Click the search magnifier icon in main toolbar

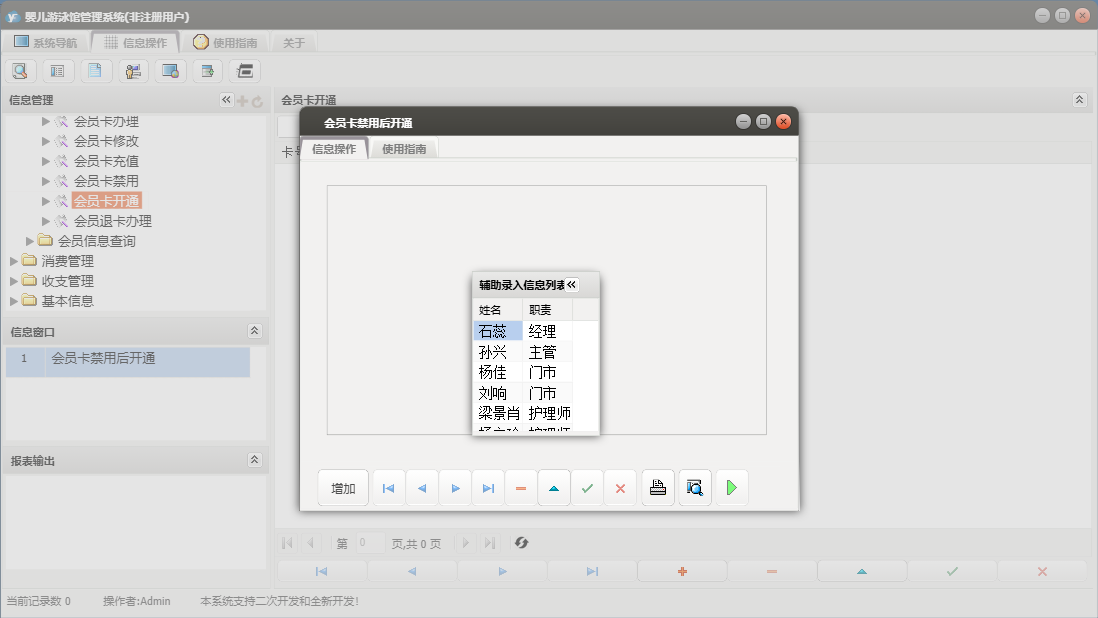coord(20,71)
